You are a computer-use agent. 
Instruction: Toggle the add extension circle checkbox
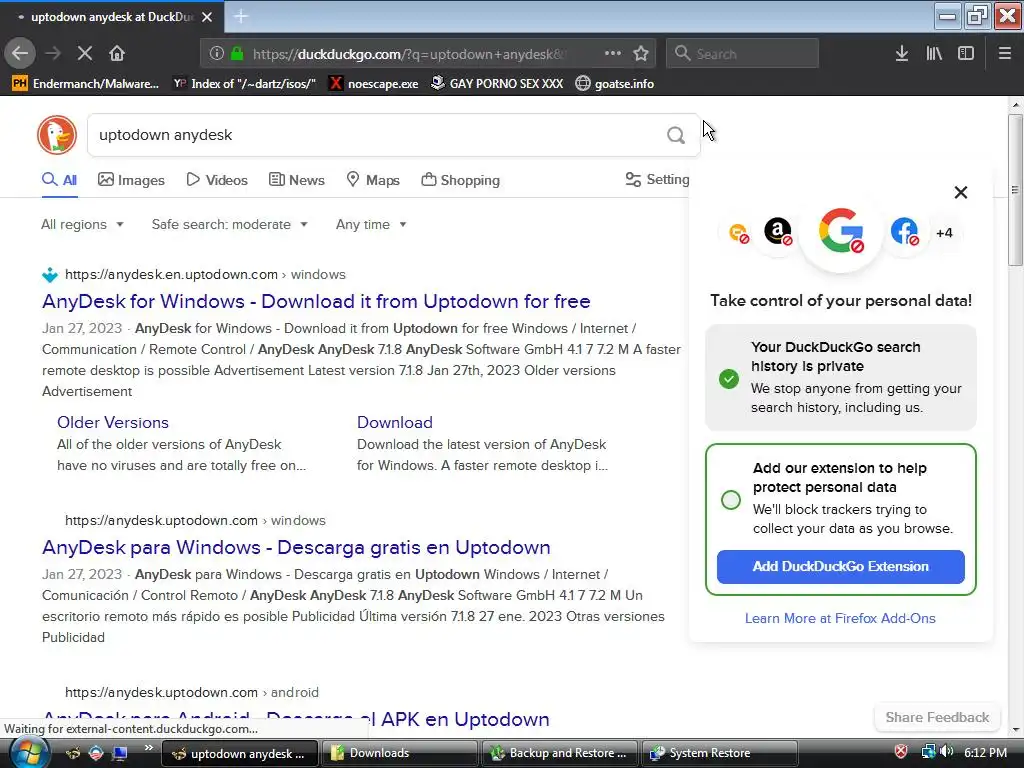click(x=731, y=500)
